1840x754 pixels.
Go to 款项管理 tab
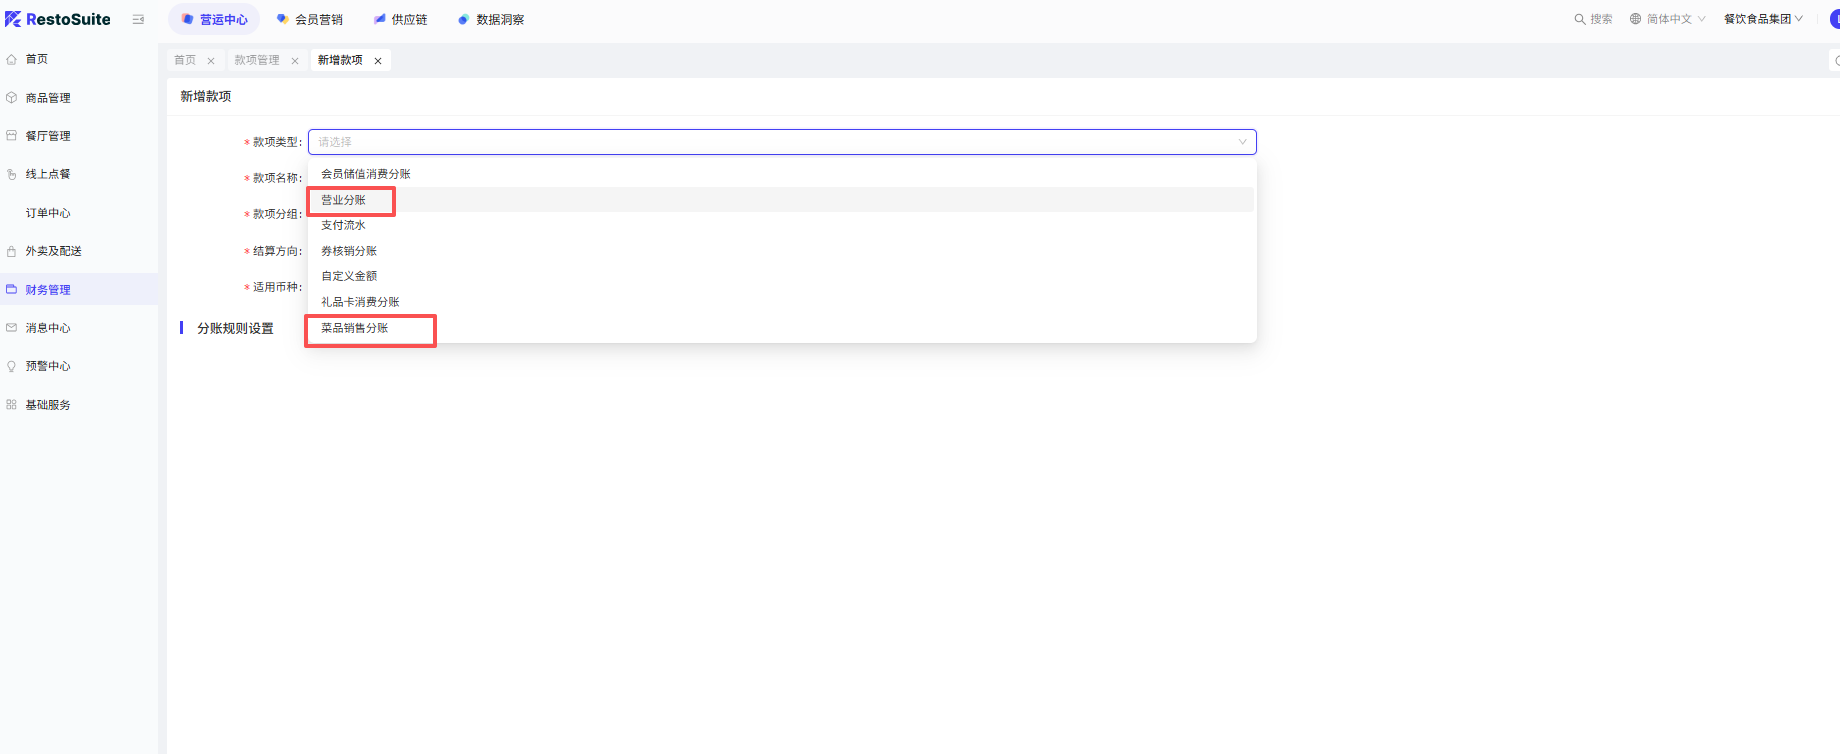coord(257,61)
